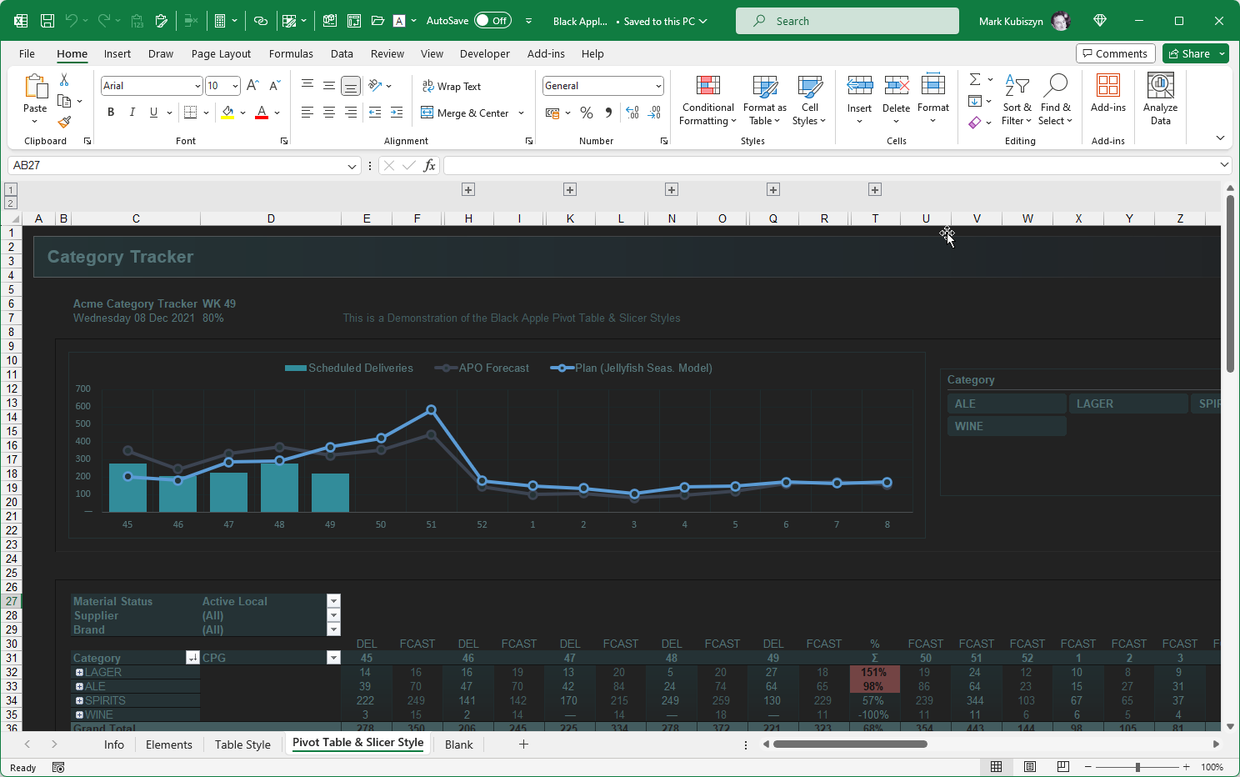Open Add-ins from the ribbon
This screenshot has height=777, width=1240.
pos(1108,93)
